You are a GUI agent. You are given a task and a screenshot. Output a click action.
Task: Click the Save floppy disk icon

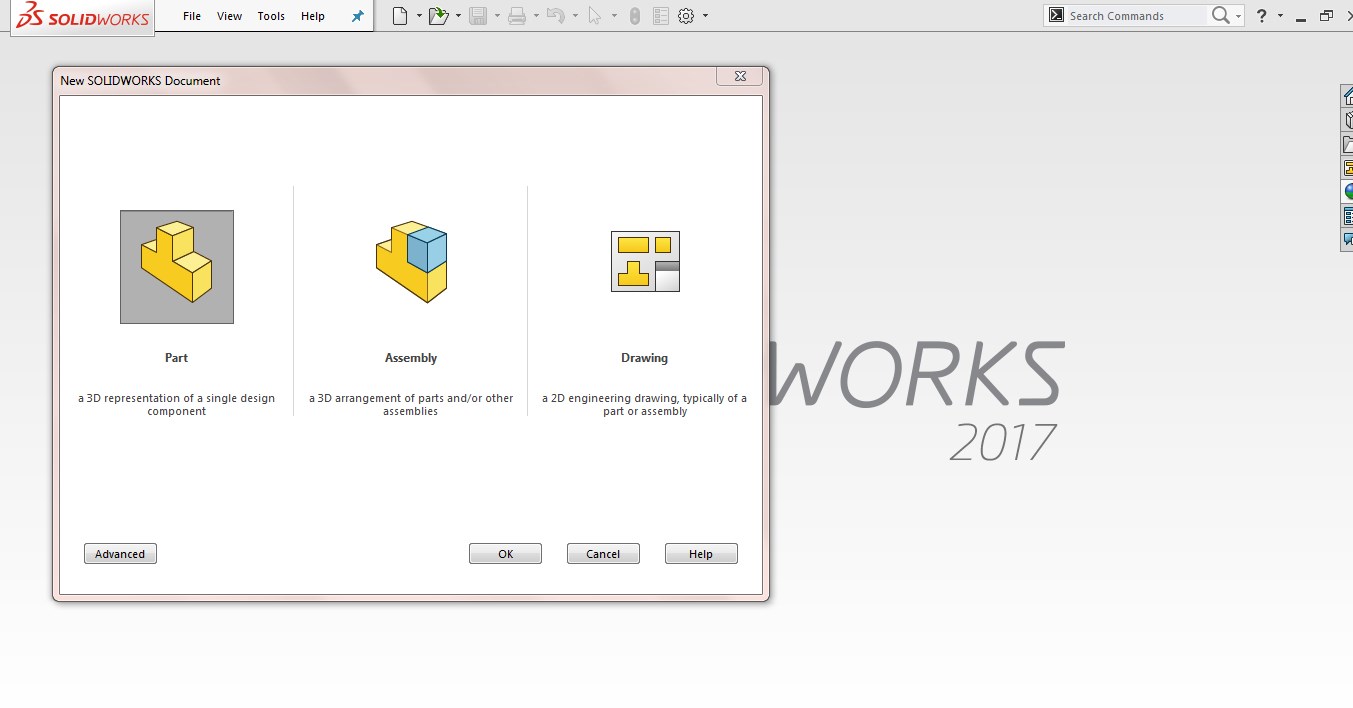pos(478,16)
